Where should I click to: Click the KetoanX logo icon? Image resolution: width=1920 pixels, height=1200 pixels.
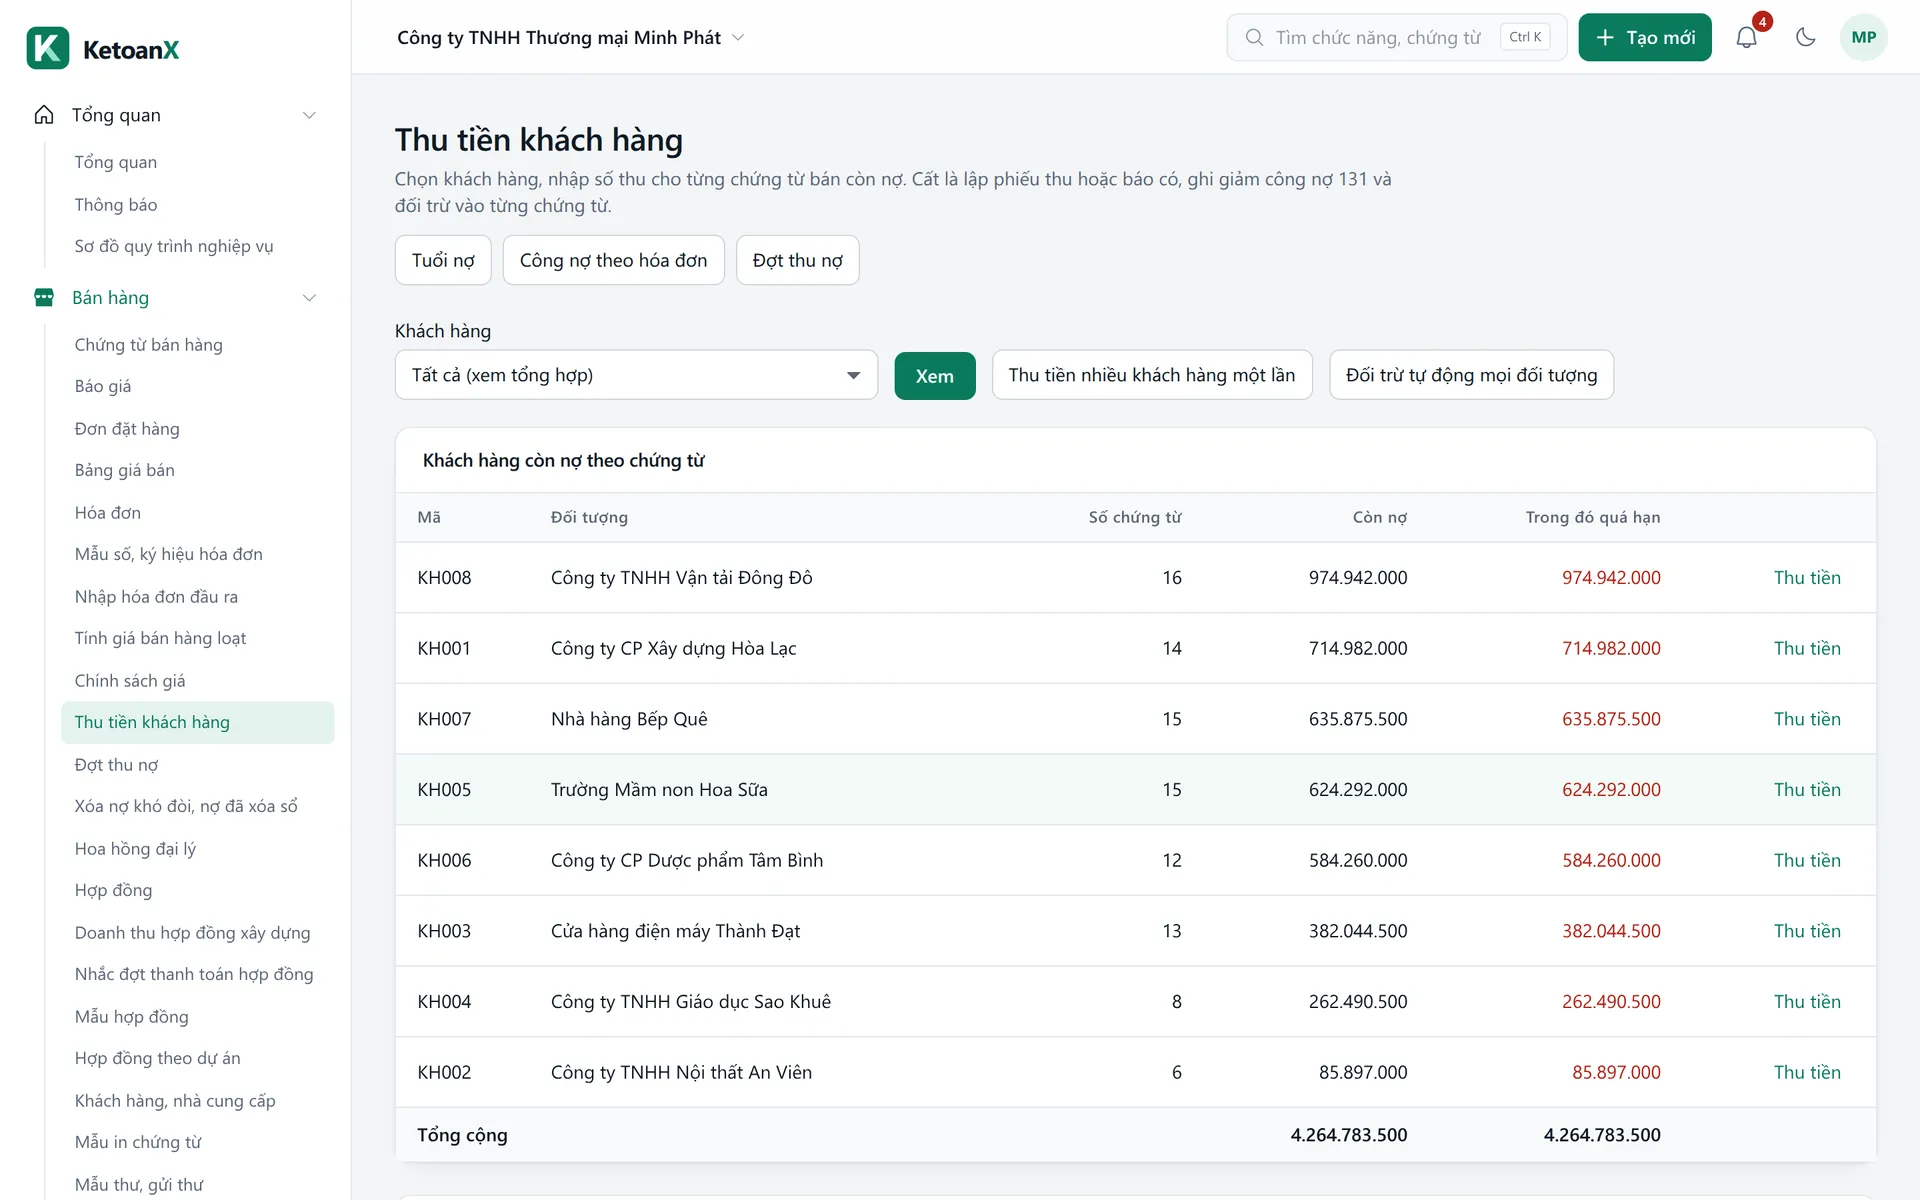tap(48, 48)
